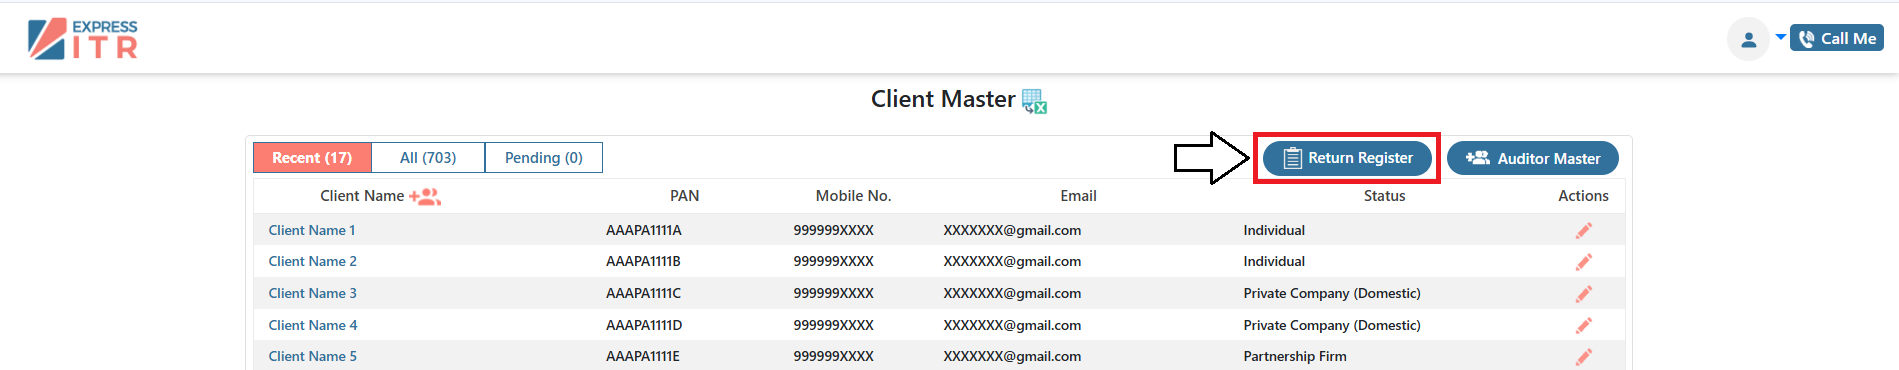Add new client icon beside Client Name
The image size is (1899, 370).
click(425, 197)
